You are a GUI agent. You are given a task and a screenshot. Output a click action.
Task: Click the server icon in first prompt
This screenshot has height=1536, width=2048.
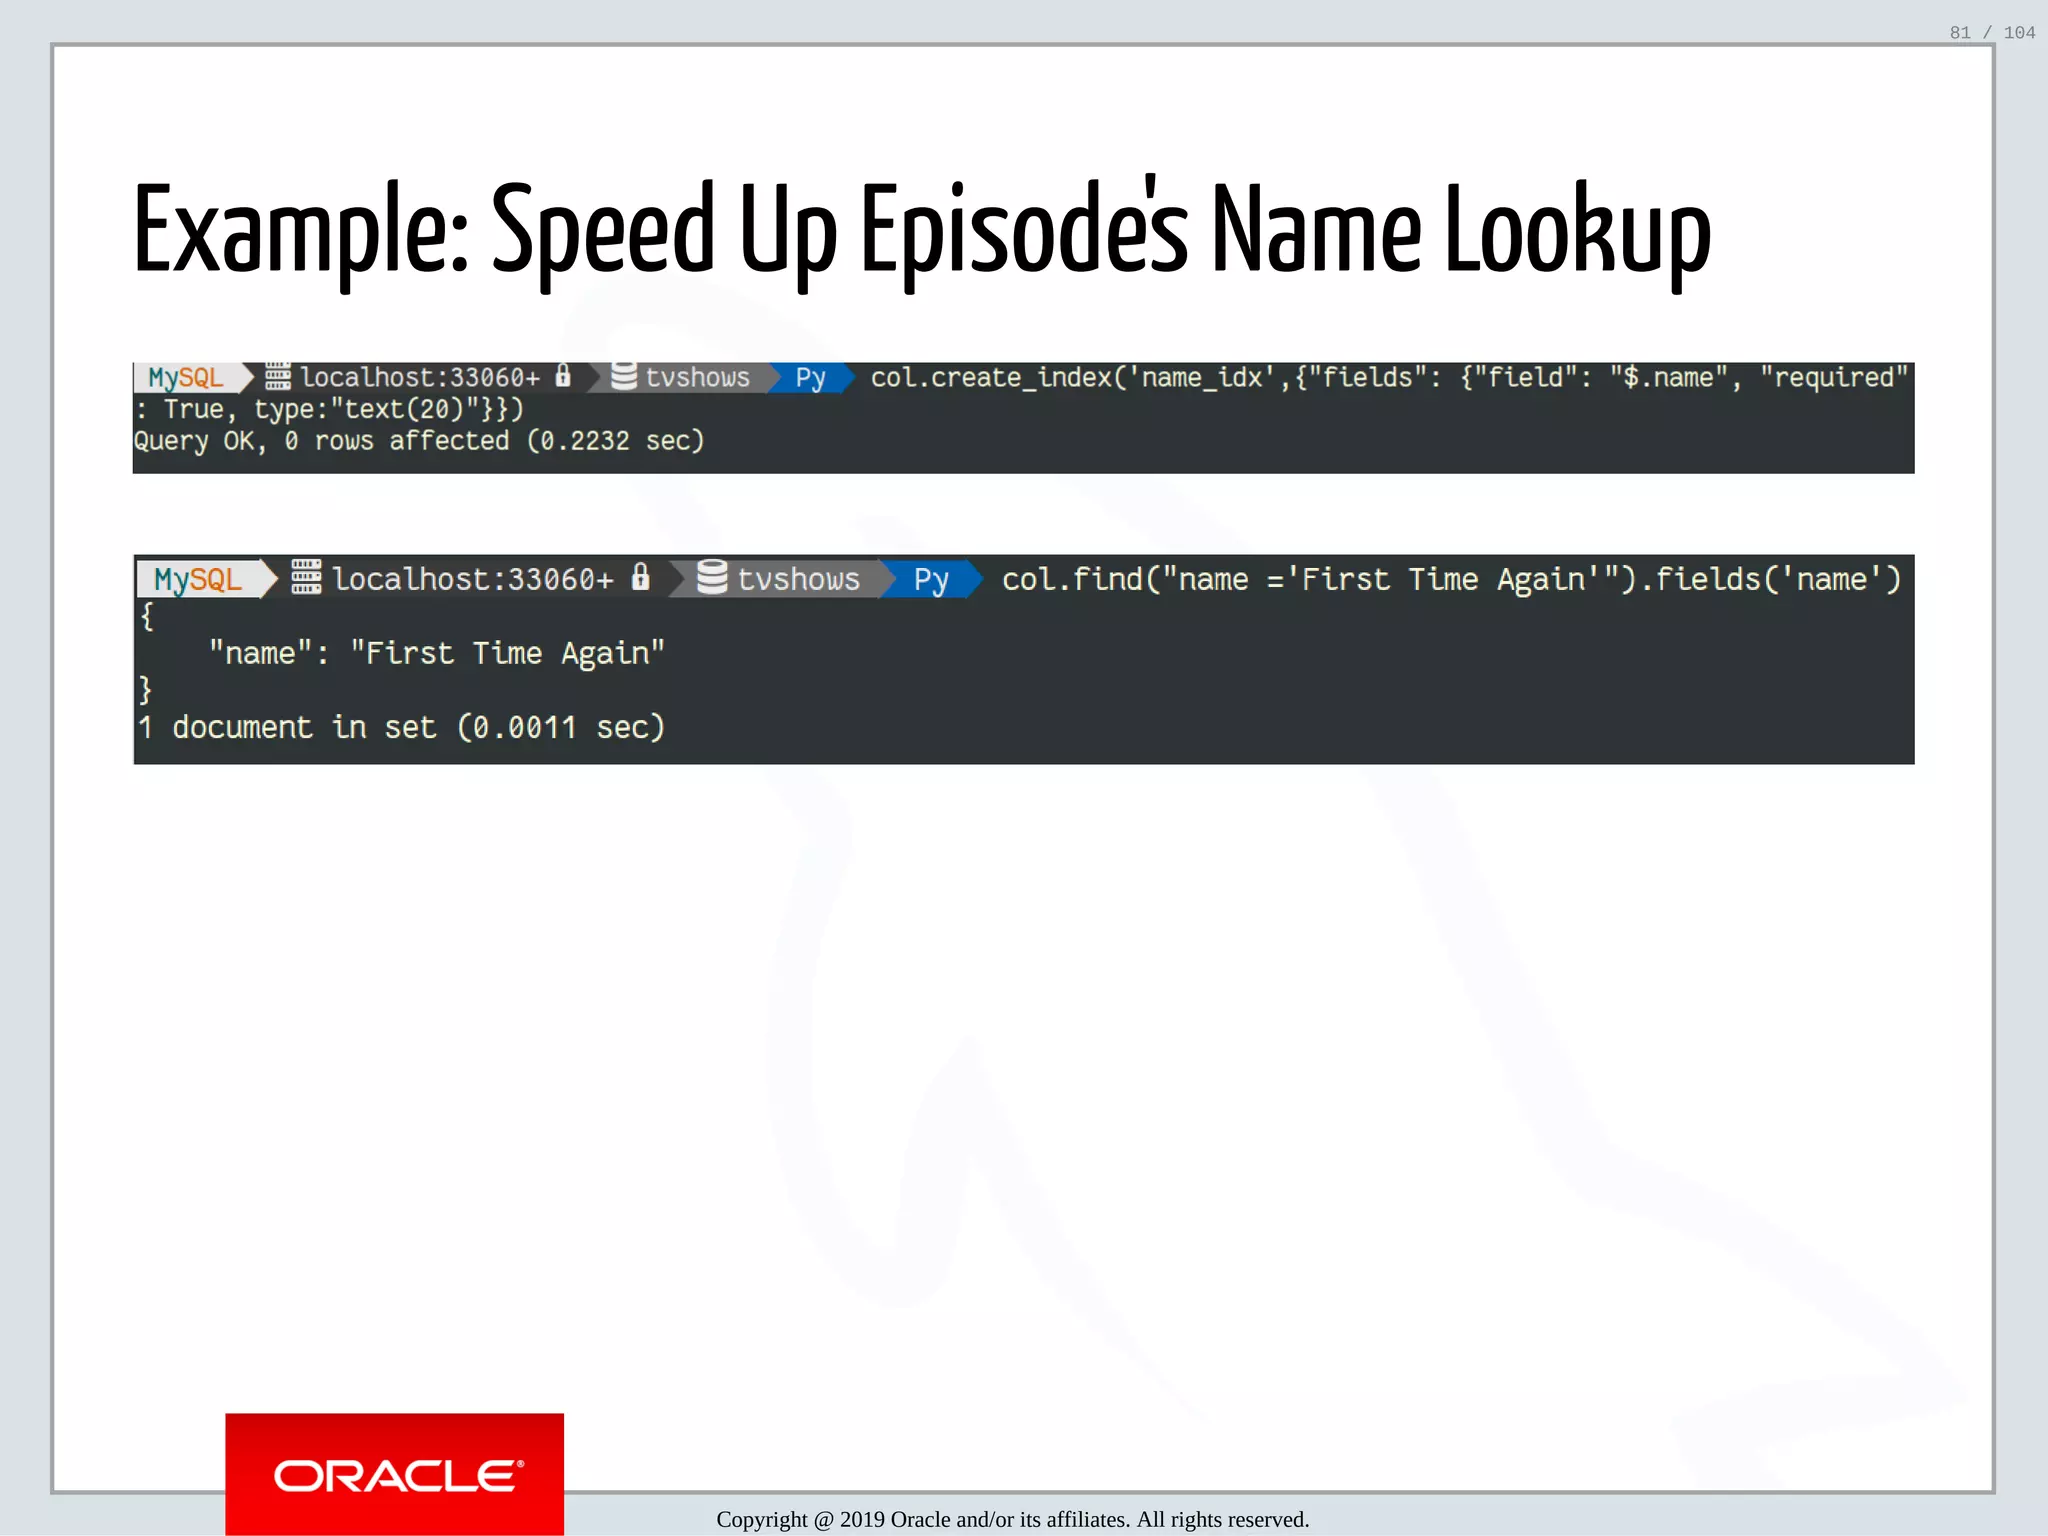(278, 377)
